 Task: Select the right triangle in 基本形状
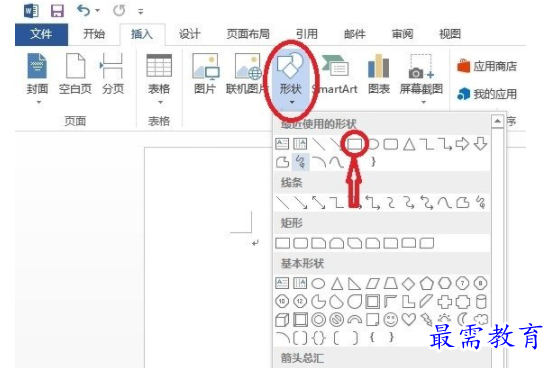coord(354,284)
